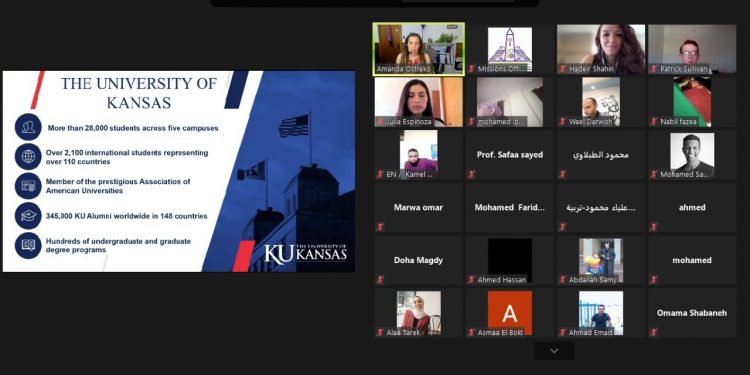Viewport: 750px width, 375px height.
Task: Select Hadeir Shahin's video tile
Action: pyautogui.click(x=601, y=49)
